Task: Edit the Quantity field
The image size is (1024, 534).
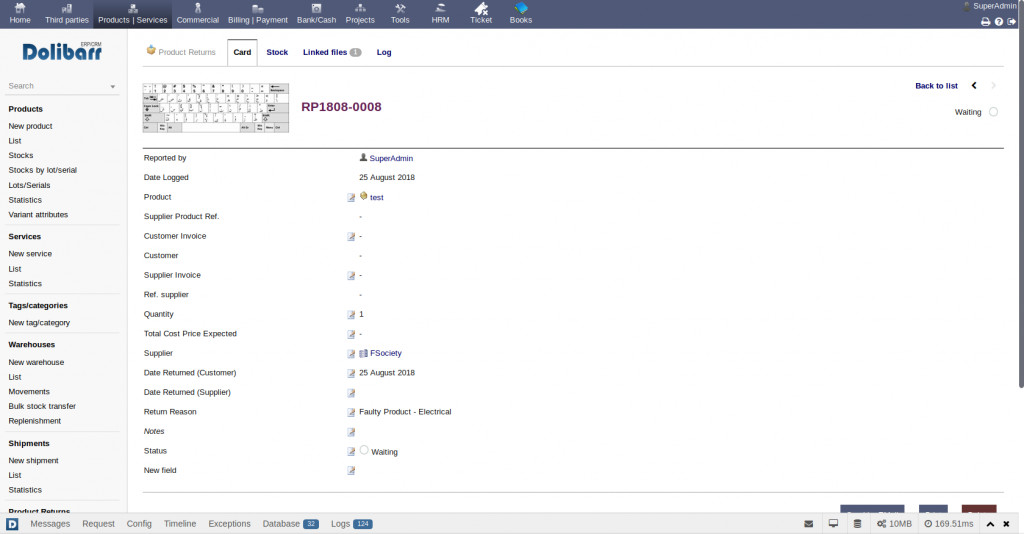Action: pyautogui.click(x=351, y=315)
